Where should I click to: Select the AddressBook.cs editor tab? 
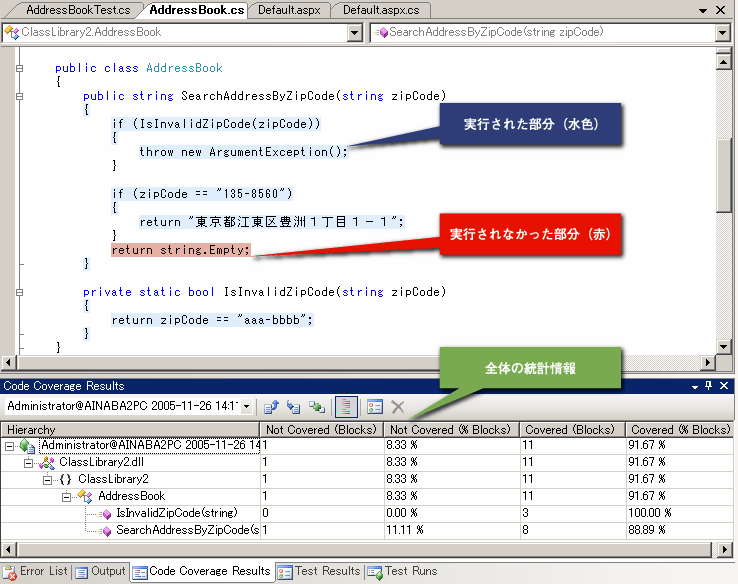pos(197,10)
